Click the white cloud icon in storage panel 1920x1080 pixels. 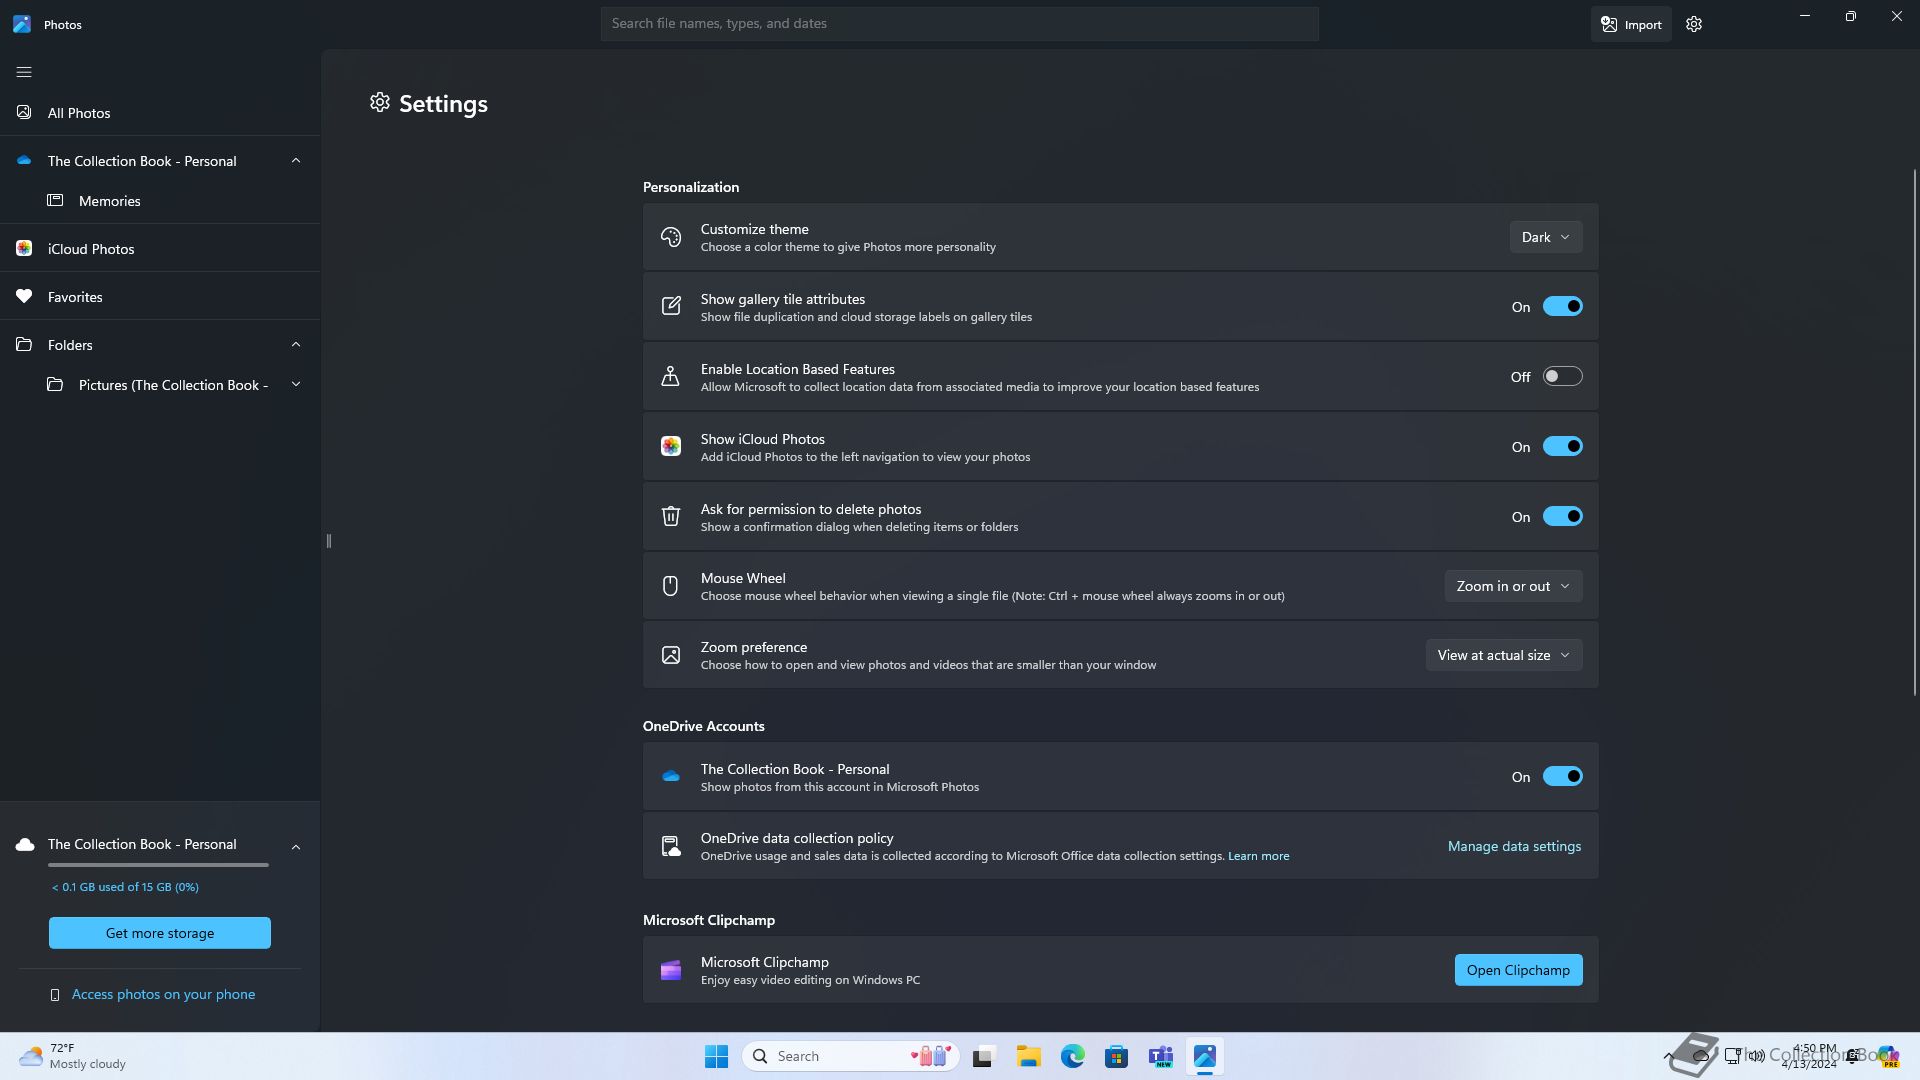pos(25,845)
